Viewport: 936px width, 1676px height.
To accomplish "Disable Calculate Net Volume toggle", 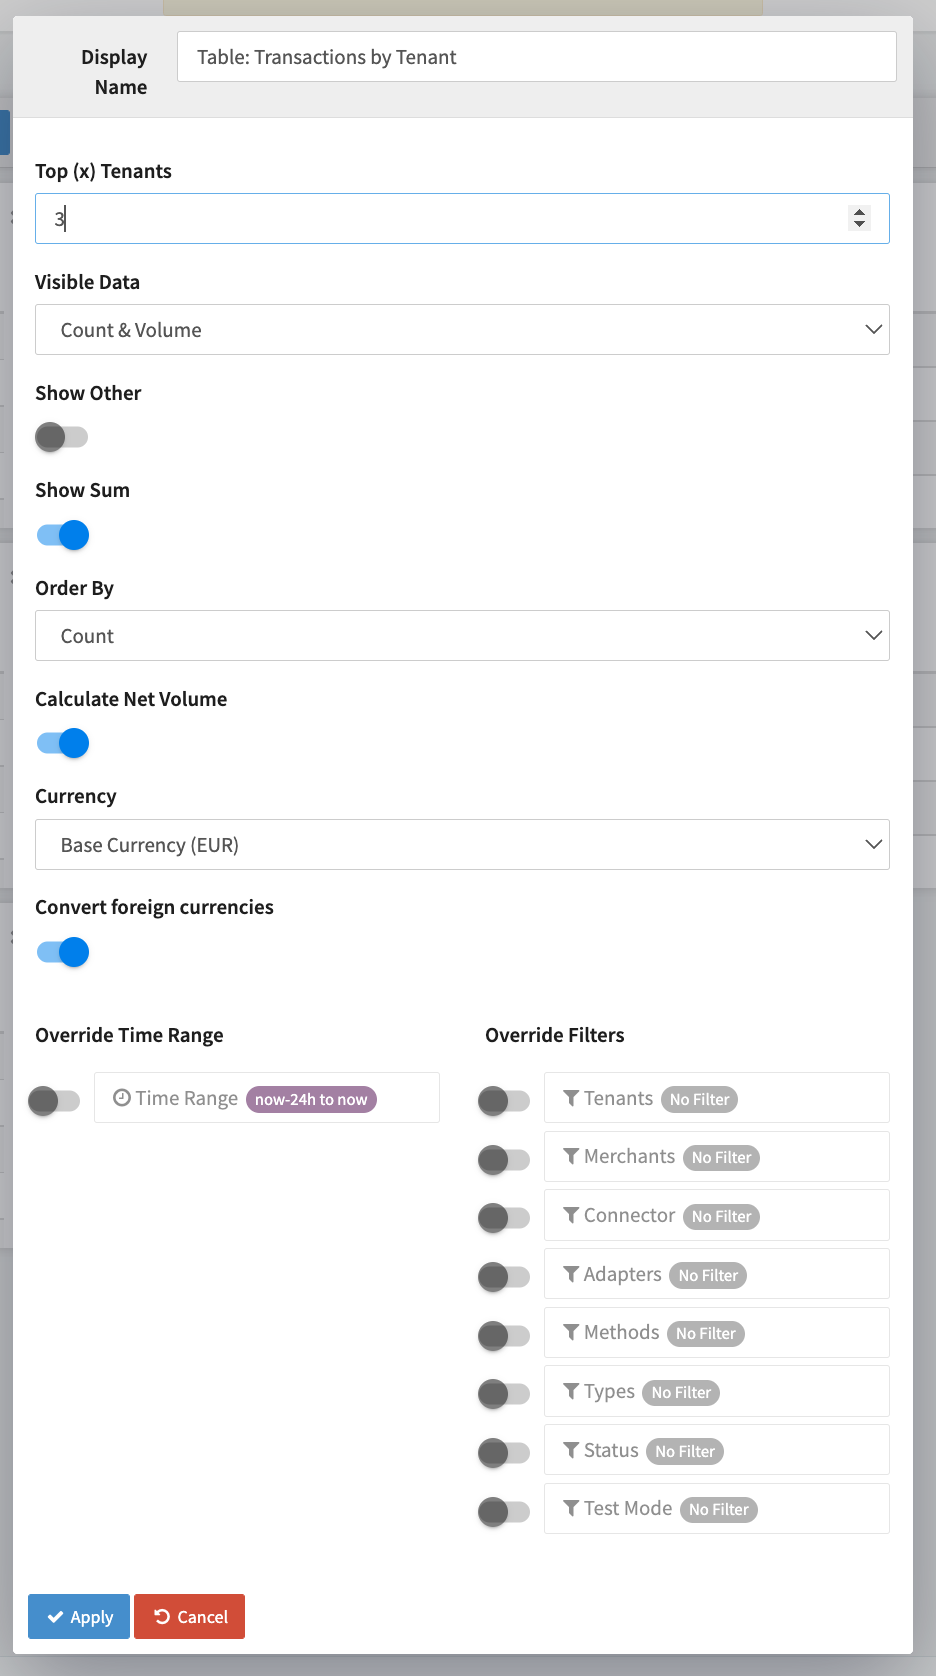I will pyautogui.click(x=63, y=743).
